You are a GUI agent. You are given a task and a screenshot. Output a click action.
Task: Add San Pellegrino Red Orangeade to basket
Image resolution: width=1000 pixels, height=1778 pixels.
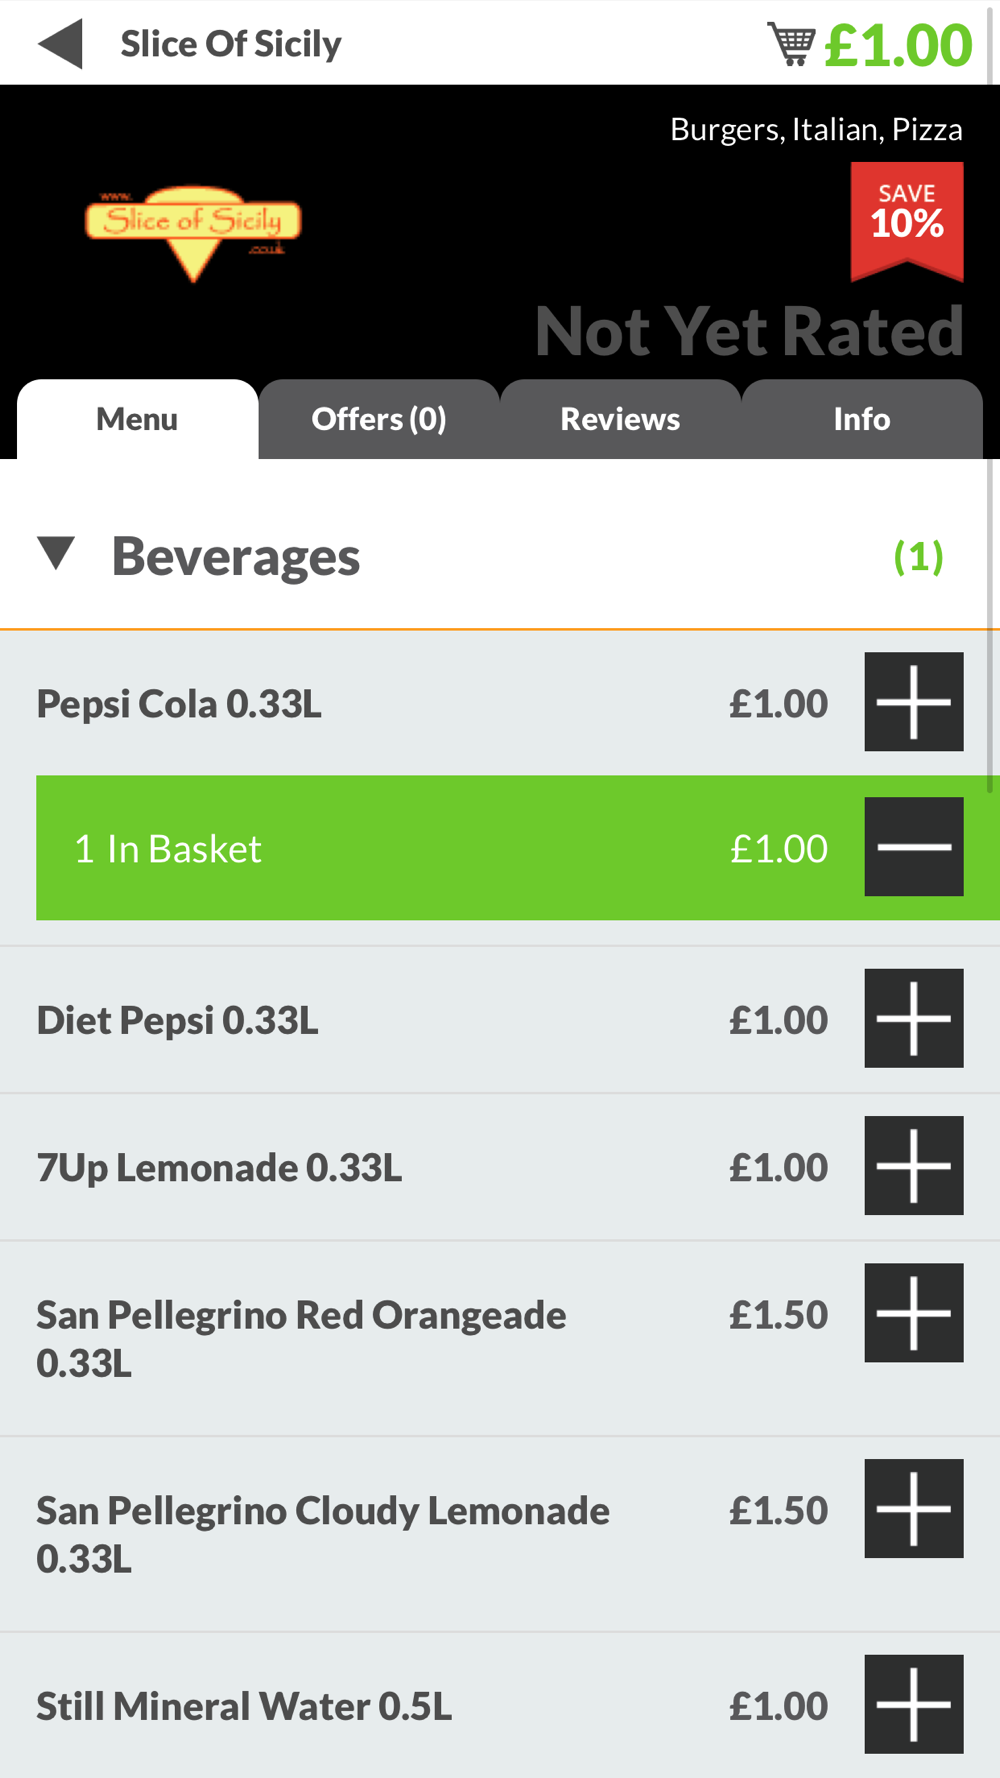click(x=913, y=1313)
